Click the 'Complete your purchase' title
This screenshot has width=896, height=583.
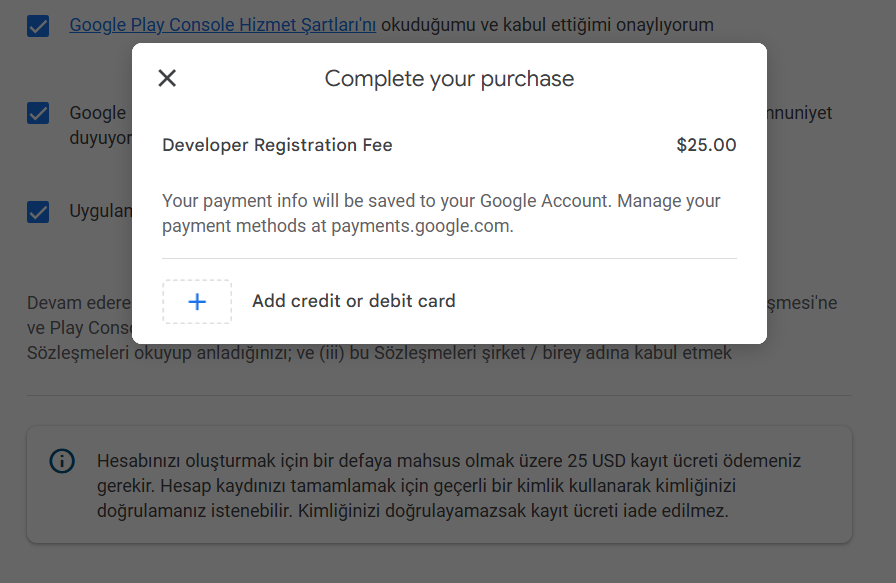tap(449, 78)
